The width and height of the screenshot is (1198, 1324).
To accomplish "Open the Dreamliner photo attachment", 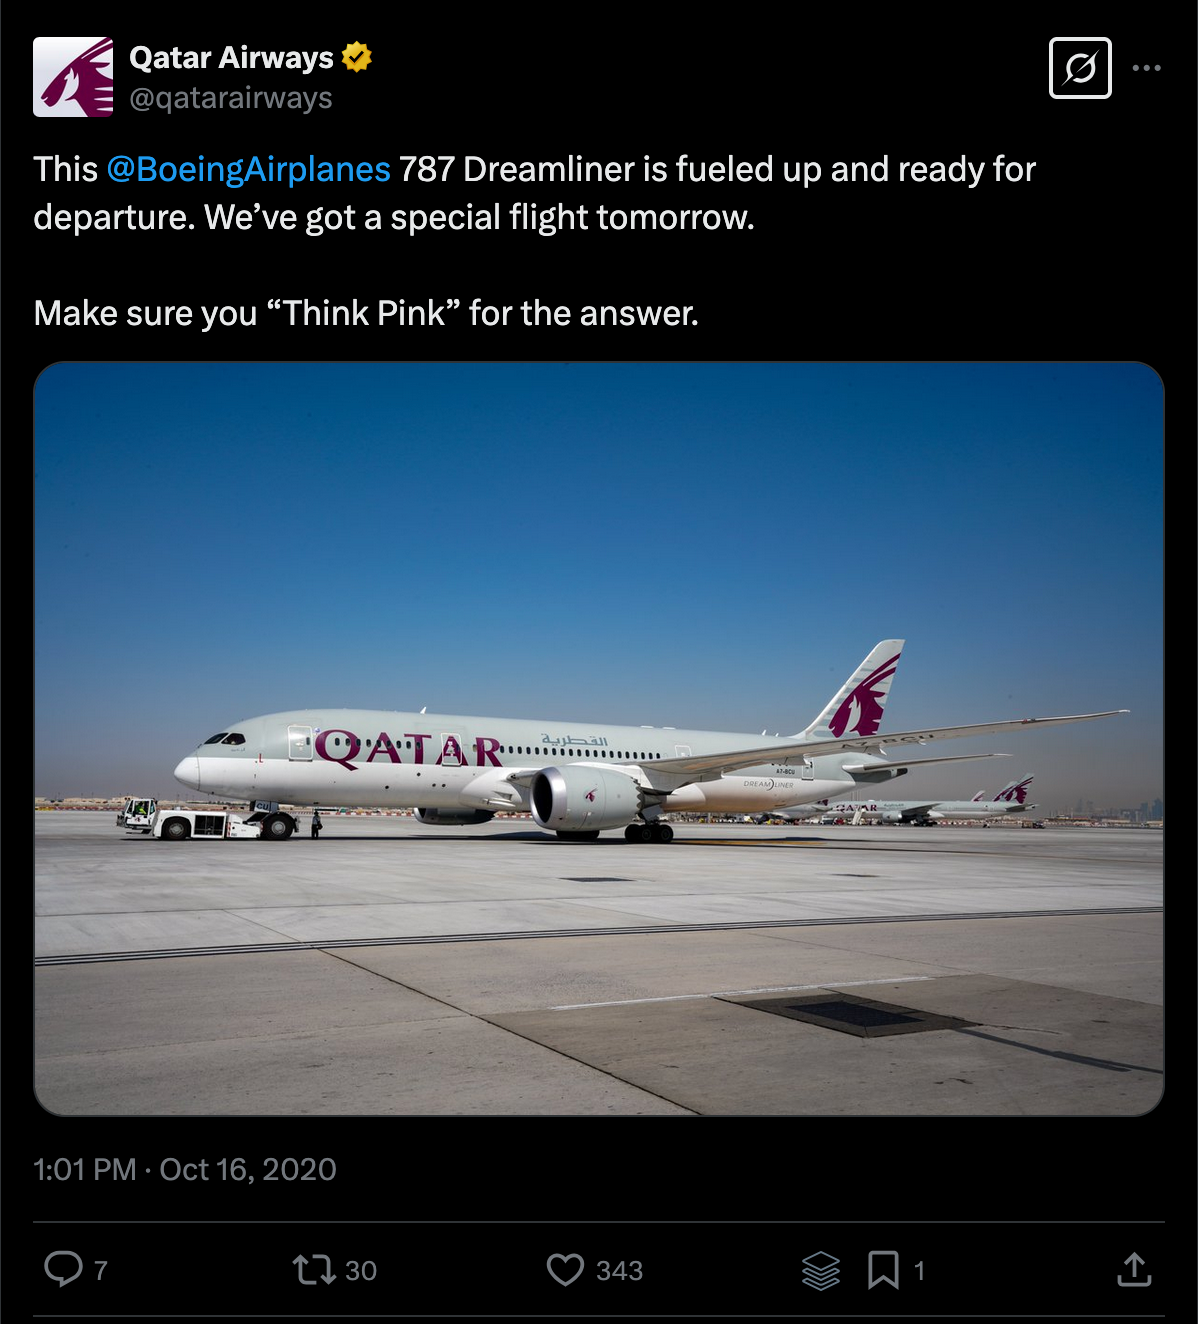I will 599,738.
